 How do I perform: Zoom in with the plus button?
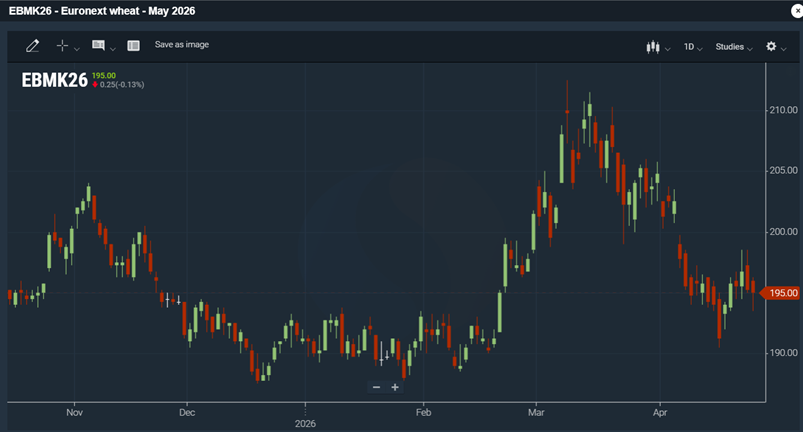click(x=395, y=387)
